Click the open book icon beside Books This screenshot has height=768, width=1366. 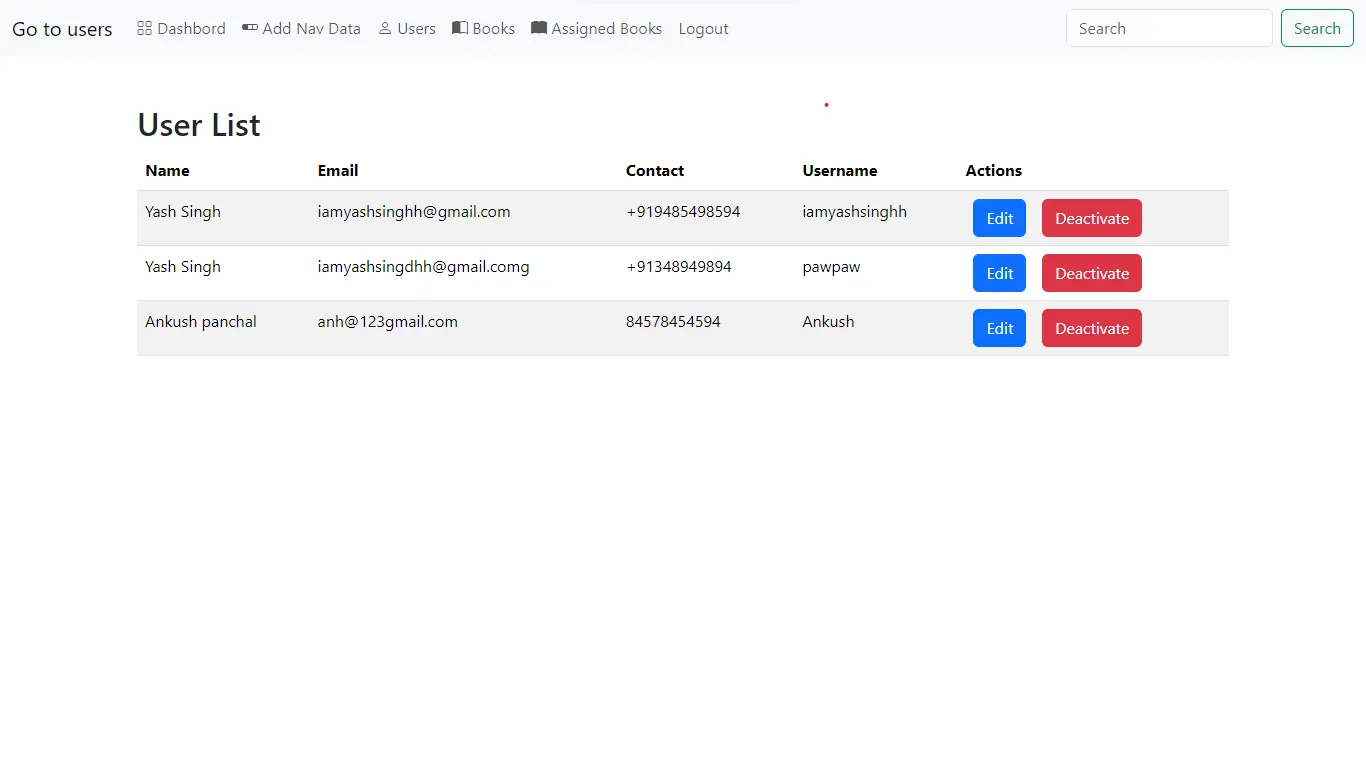click(x=460, y=28)
